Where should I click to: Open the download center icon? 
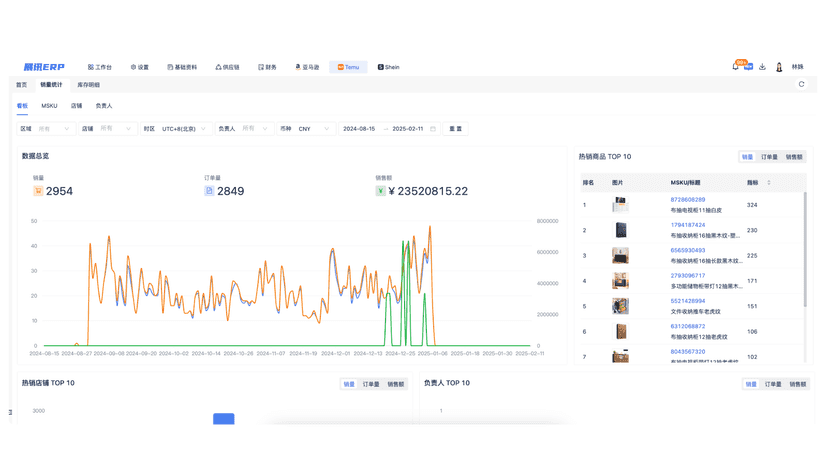click(x=762, y=67)
